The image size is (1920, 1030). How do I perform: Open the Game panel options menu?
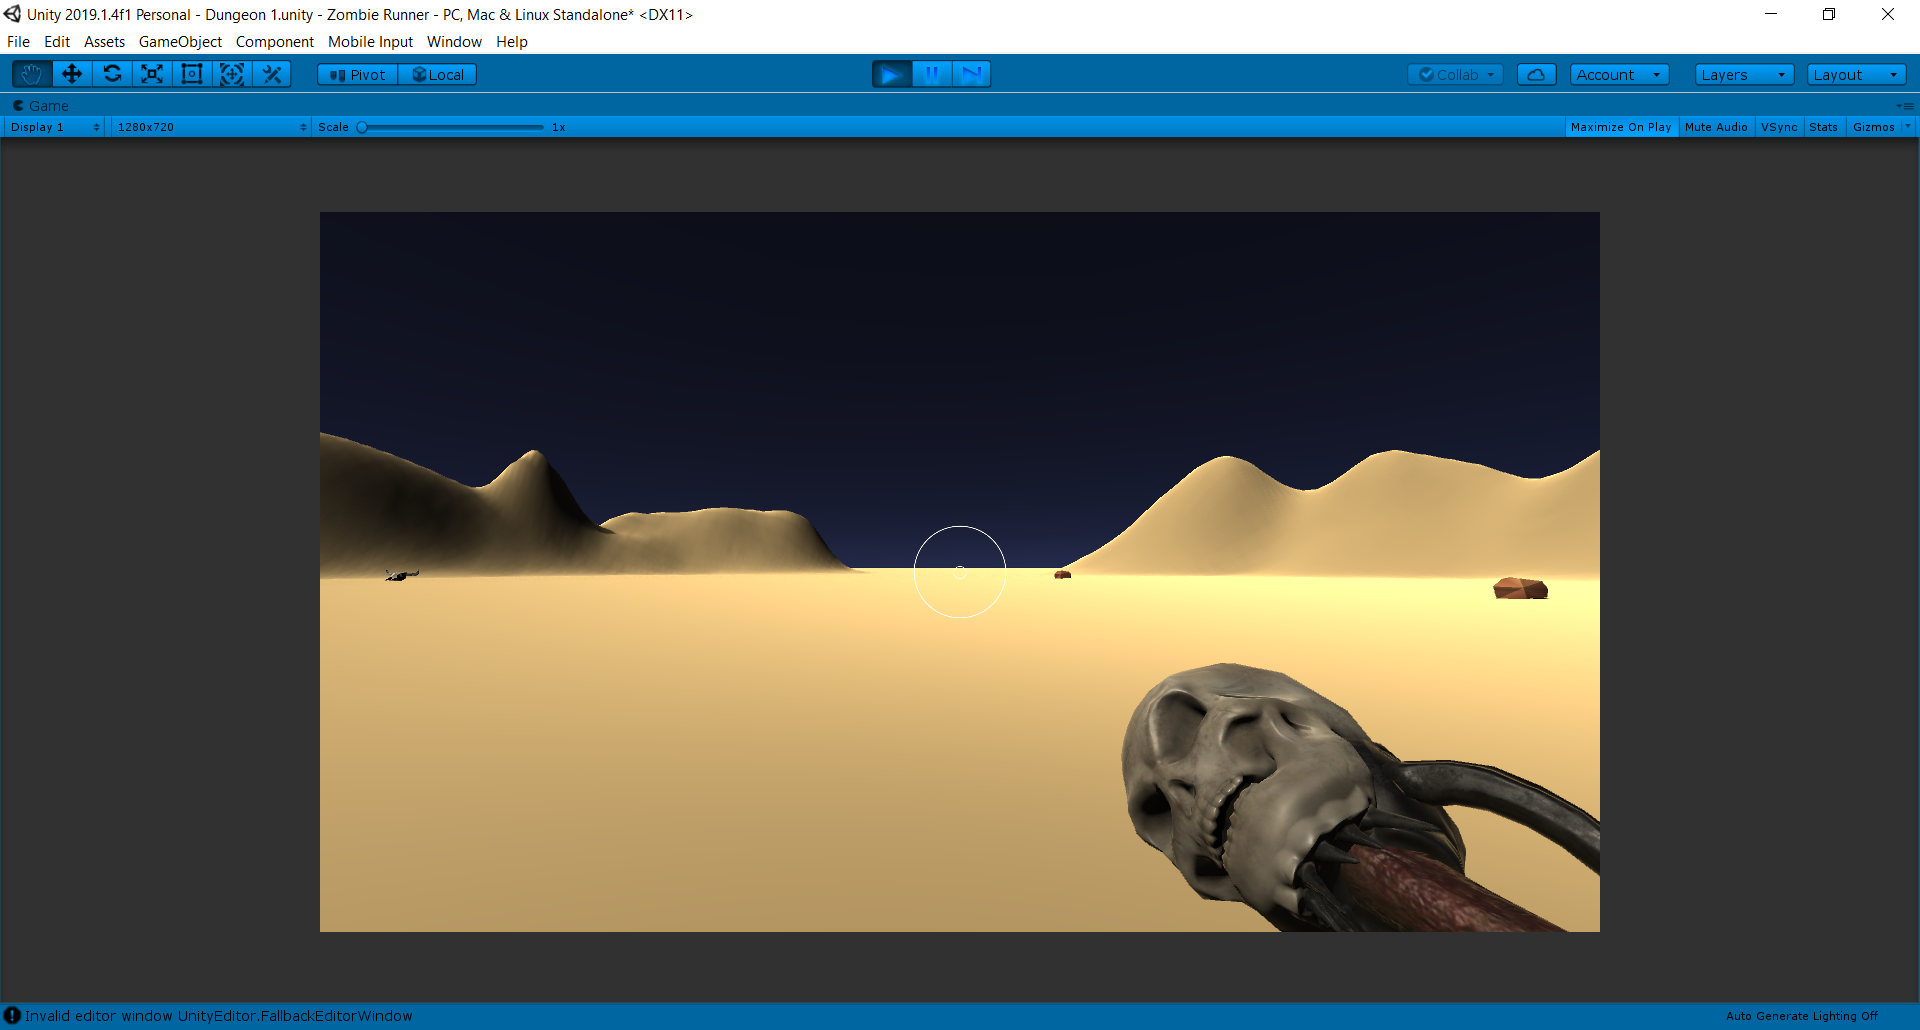coord(1905,105)
